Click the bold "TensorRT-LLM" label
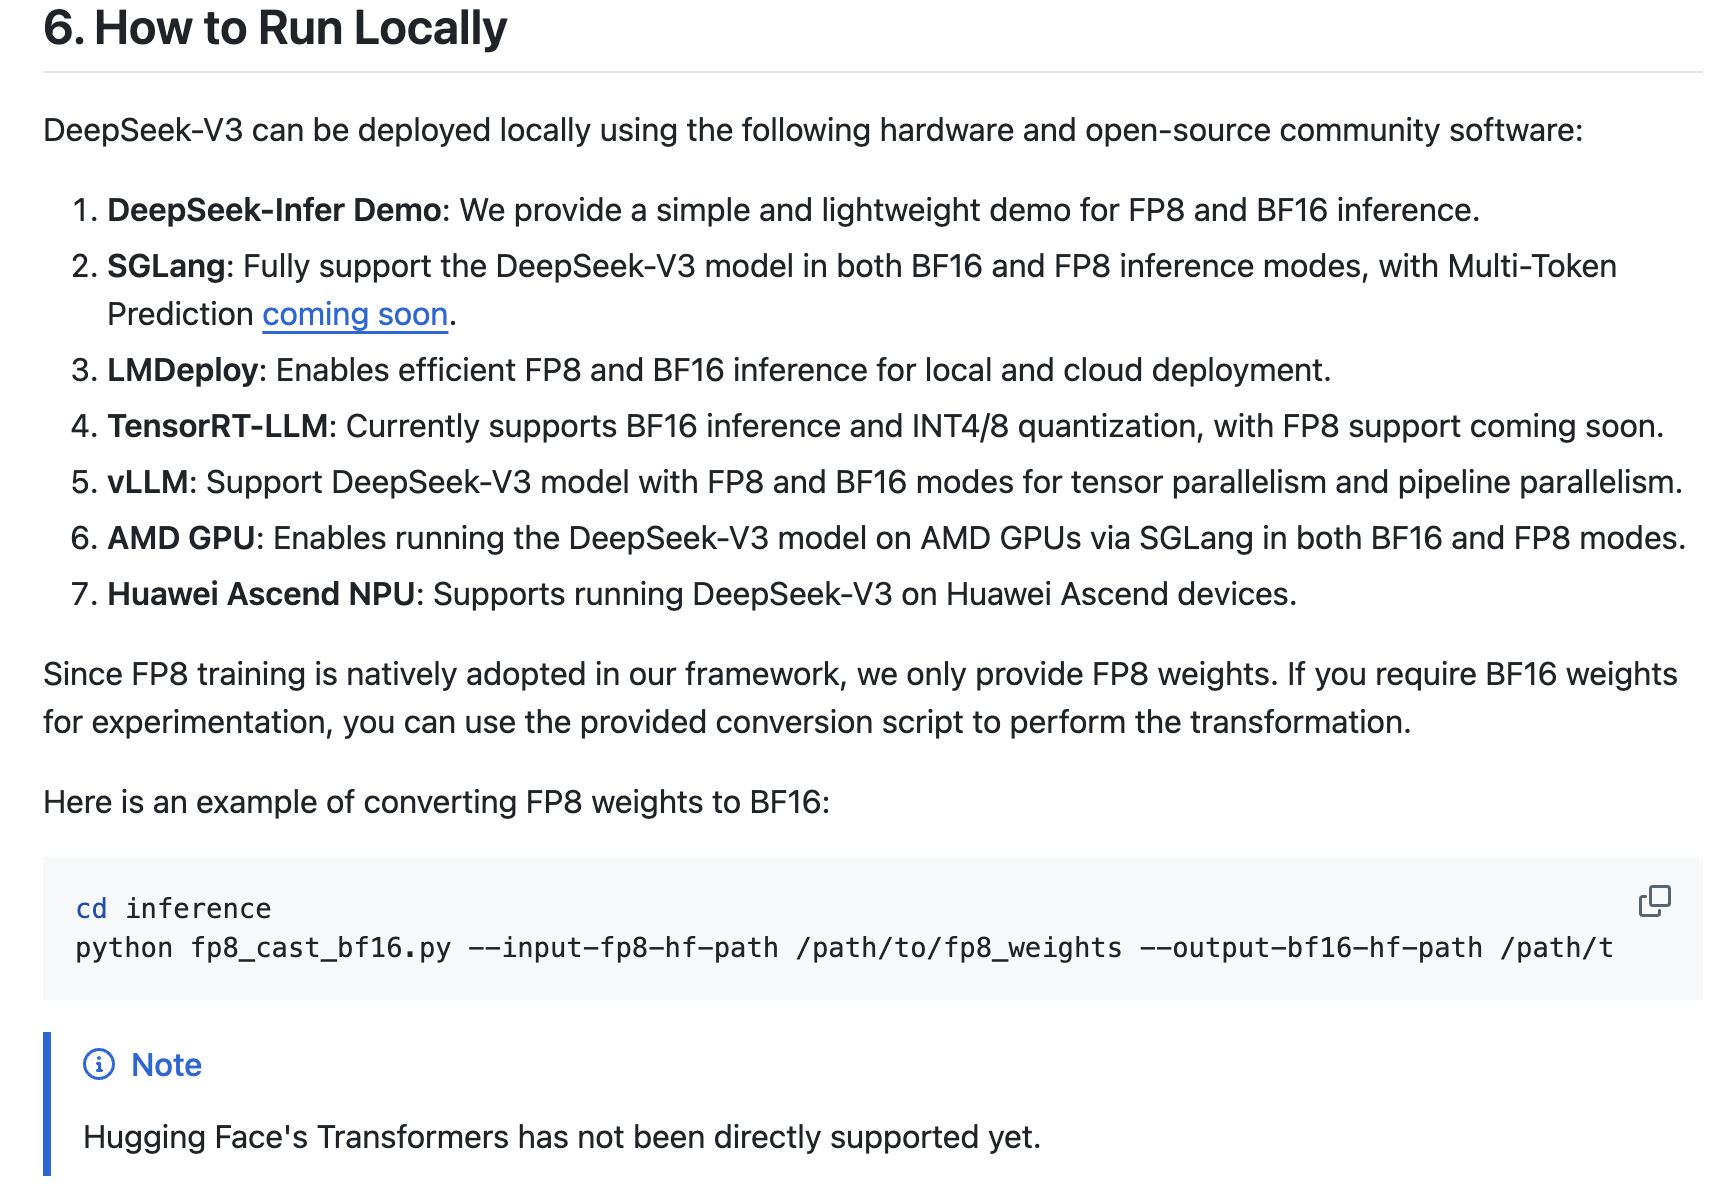The height and width of the screenshot is (1192, 1728). point(217,427)
